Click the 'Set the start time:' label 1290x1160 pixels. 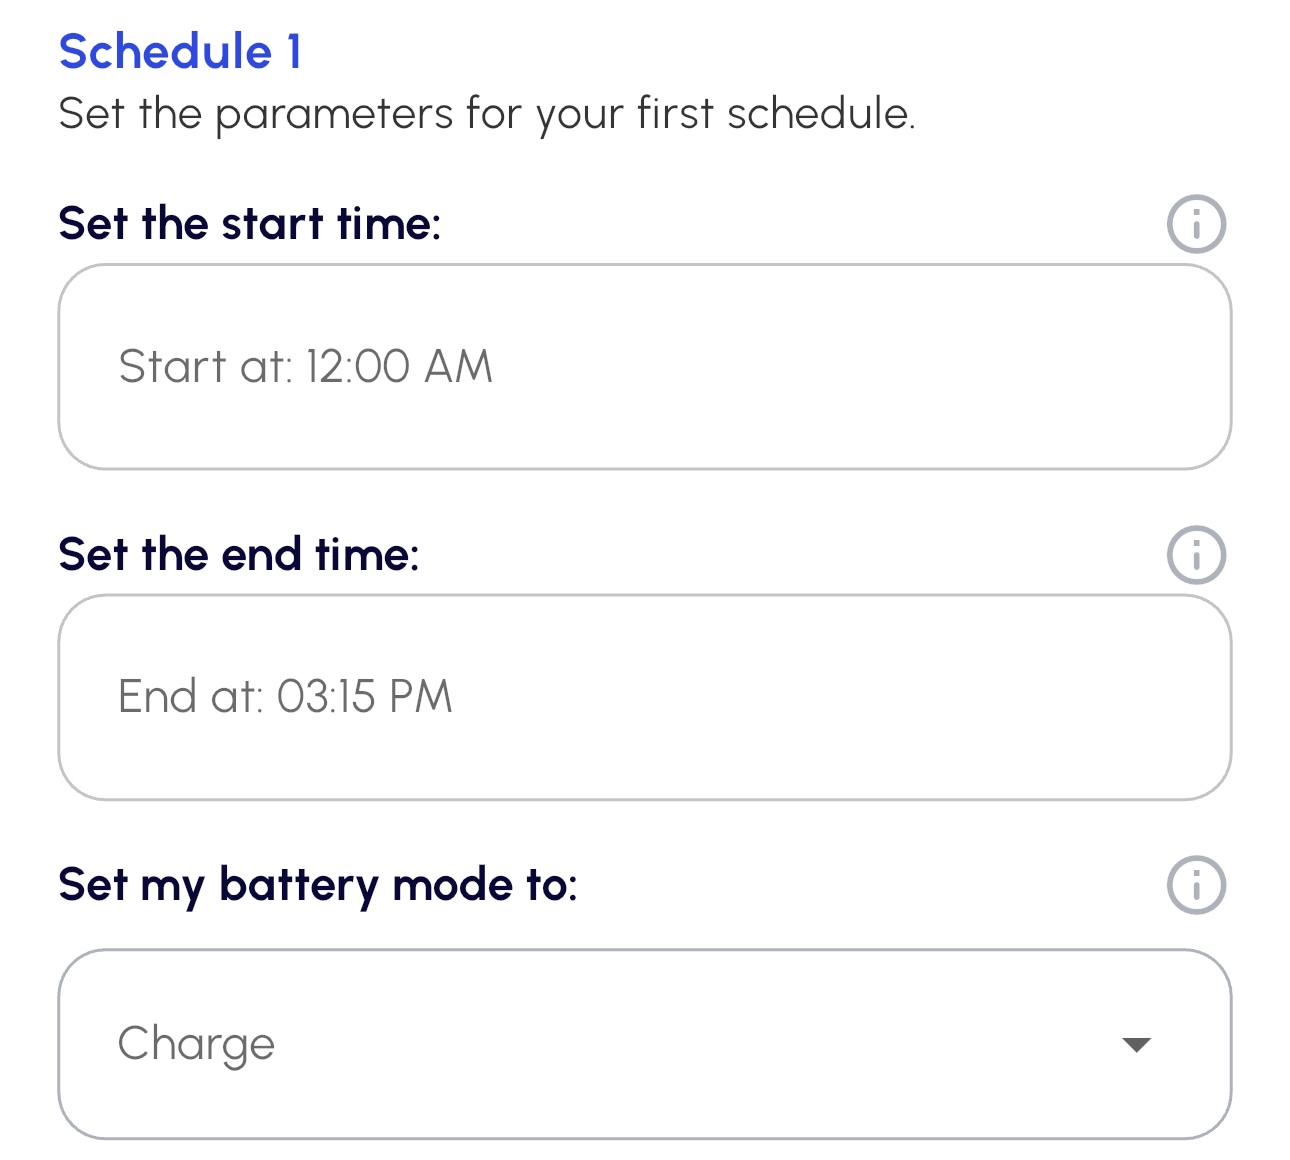click(249, 223)
